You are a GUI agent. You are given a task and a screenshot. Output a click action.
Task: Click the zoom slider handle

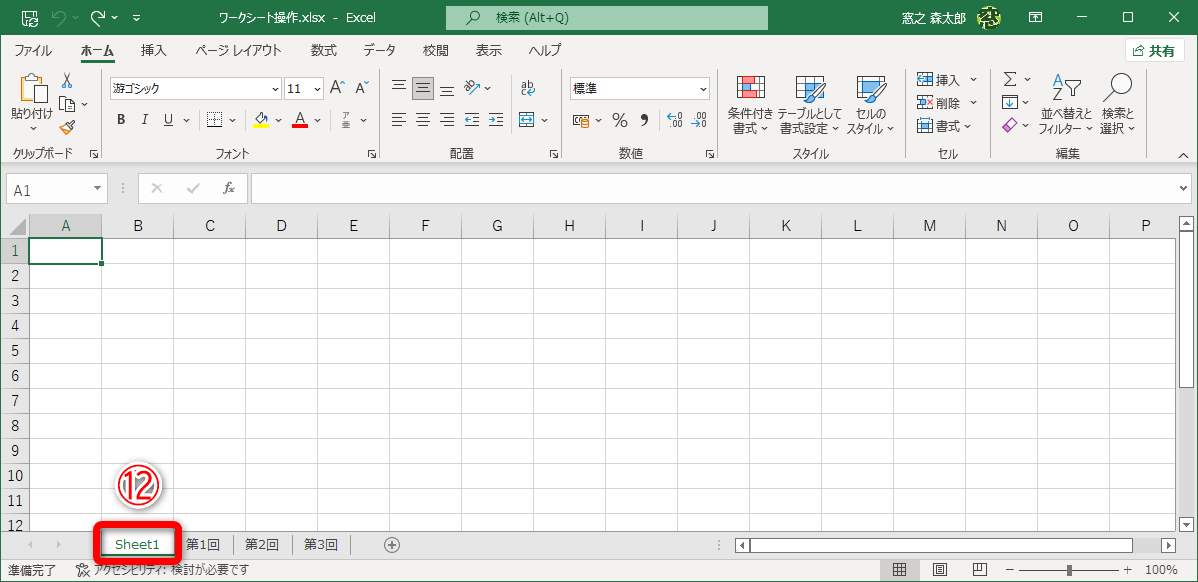(x=1070, y=570)
